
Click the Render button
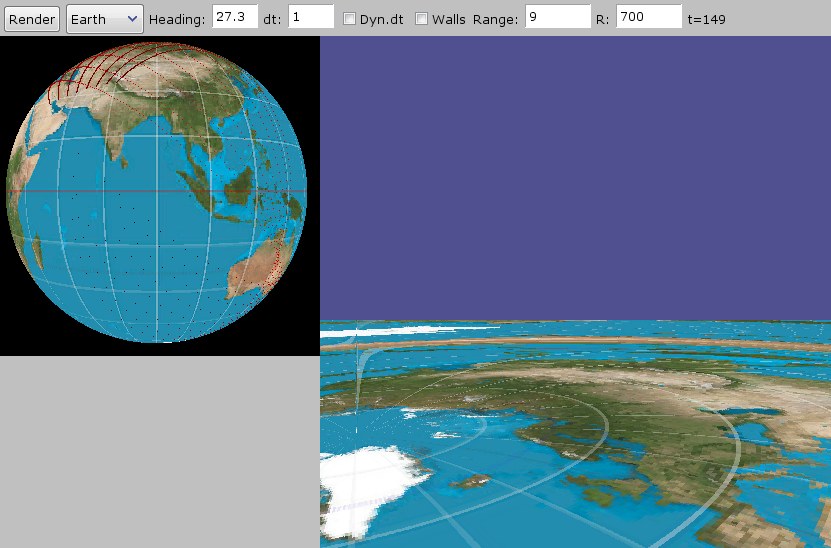tap(32, 19)
